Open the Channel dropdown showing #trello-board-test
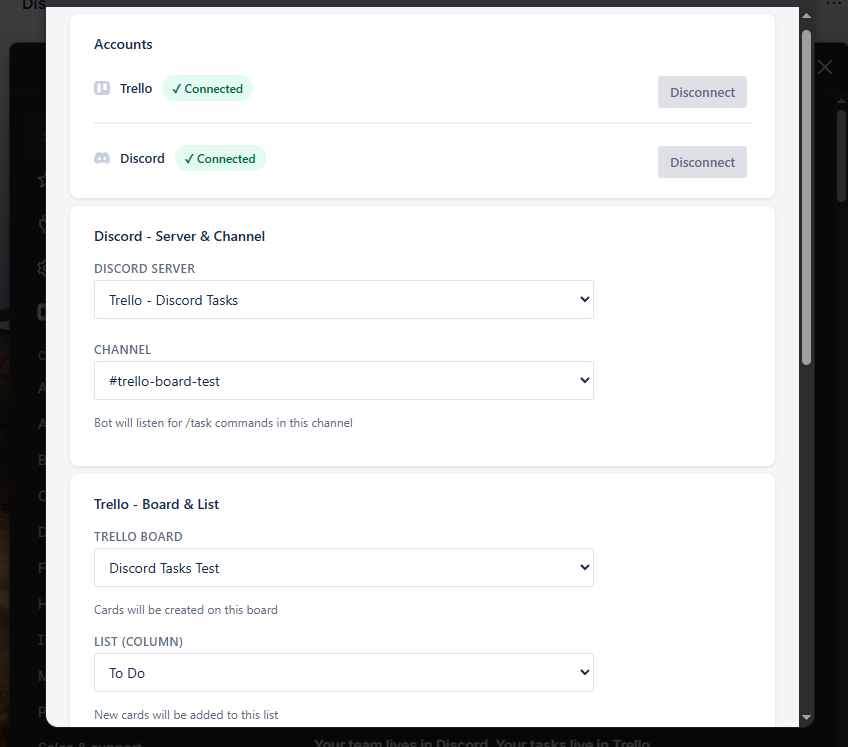 344,380
